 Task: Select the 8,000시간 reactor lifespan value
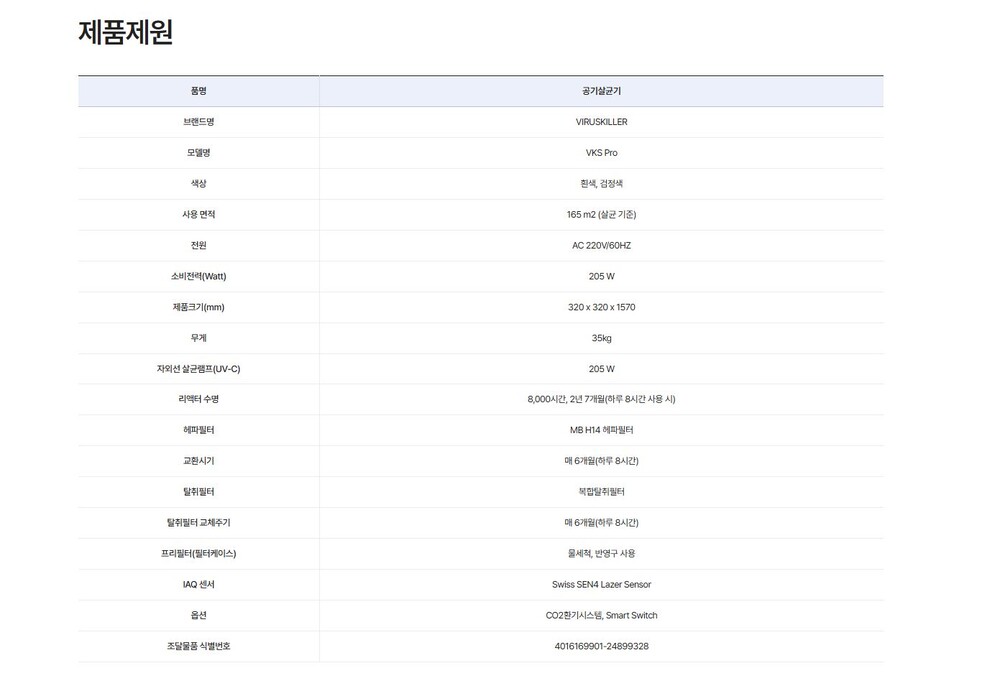pyautogui.click(x=601, y=399)
